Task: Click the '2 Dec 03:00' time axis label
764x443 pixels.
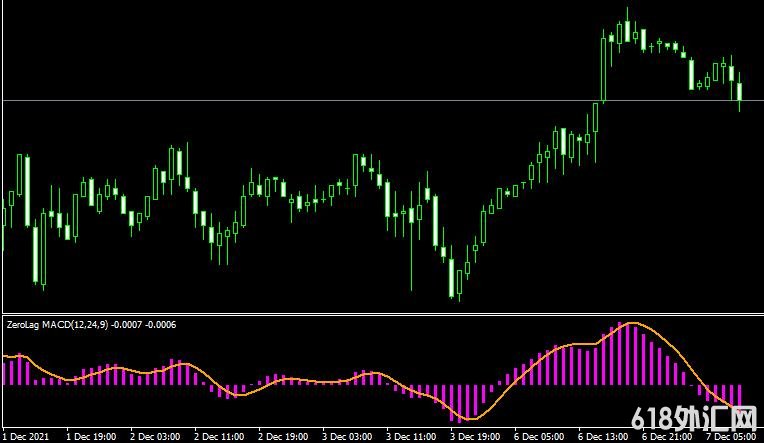Action: tap(155, 437)
